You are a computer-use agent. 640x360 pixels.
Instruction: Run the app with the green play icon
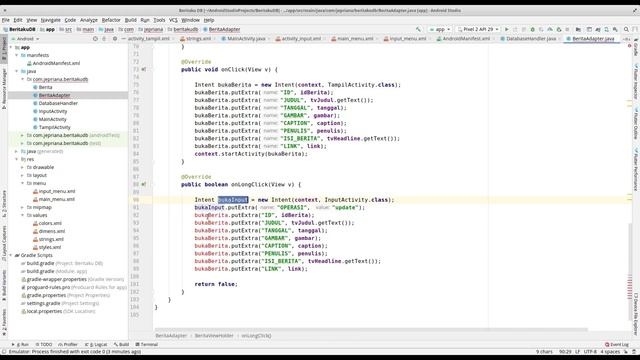(x=507, y=29)
